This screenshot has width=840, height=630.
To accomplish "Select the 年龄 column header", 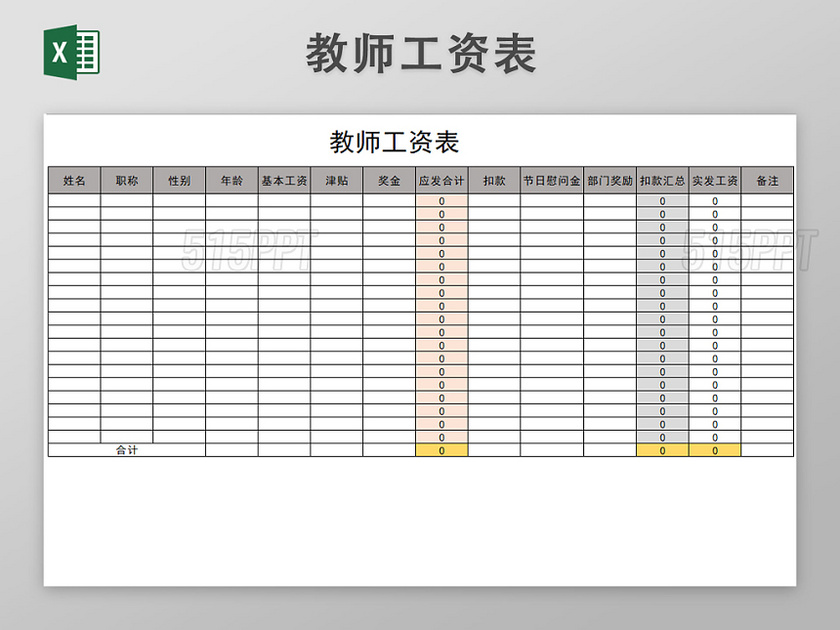I will coord(232,181).
